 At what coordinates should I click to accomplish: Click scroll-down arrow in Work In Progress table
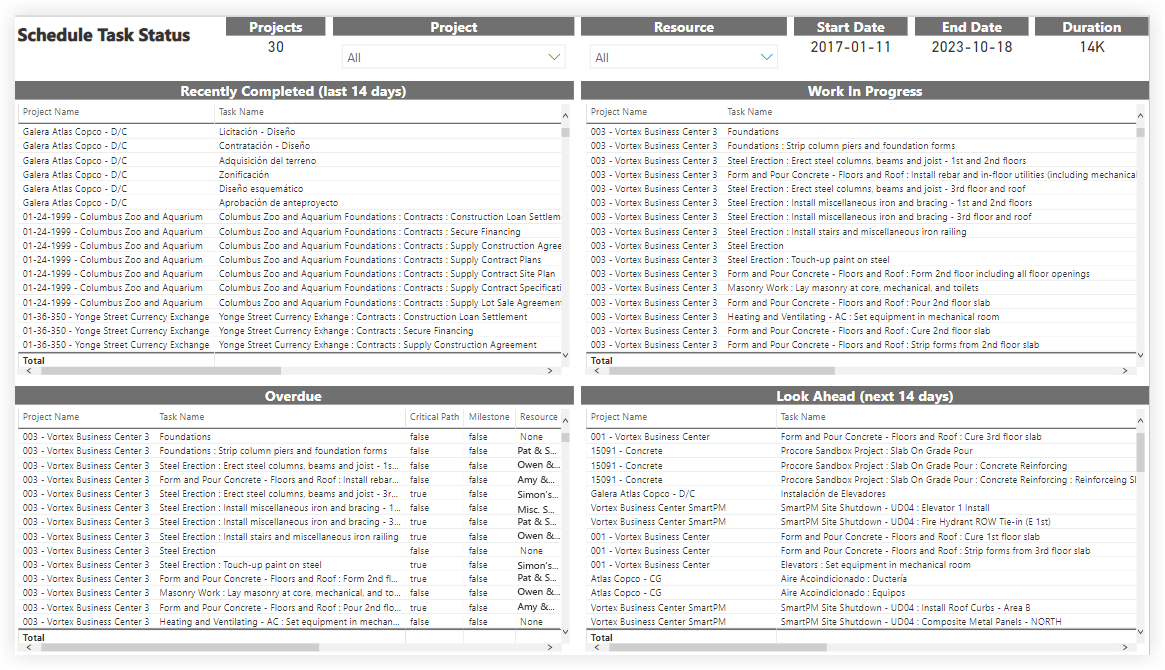click(x=1140, y=355)
